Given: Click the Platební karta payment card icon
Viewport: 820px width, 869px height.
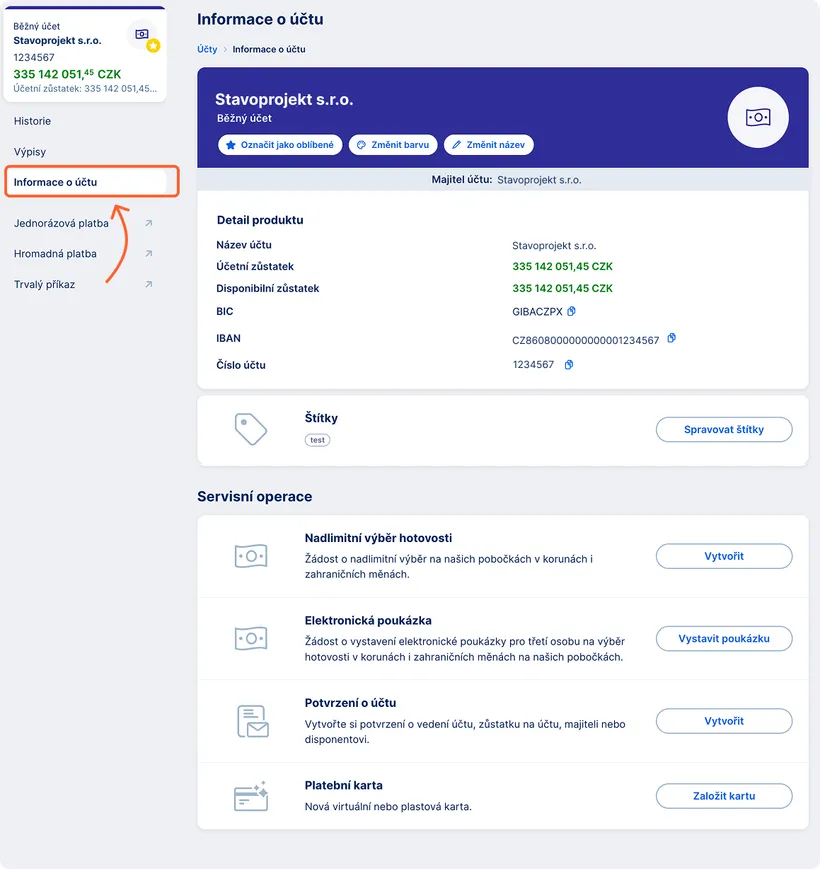Looking at the screenshot, I should pos(249,796).
